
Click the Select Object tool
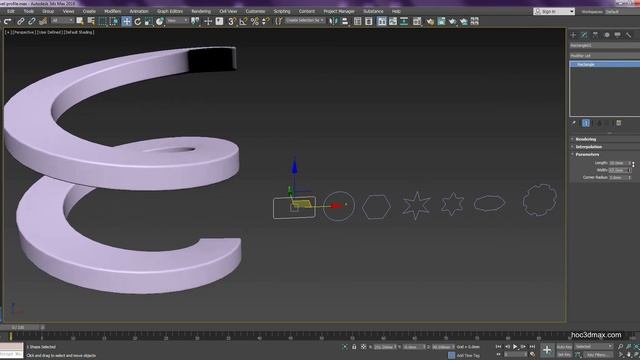80,21
